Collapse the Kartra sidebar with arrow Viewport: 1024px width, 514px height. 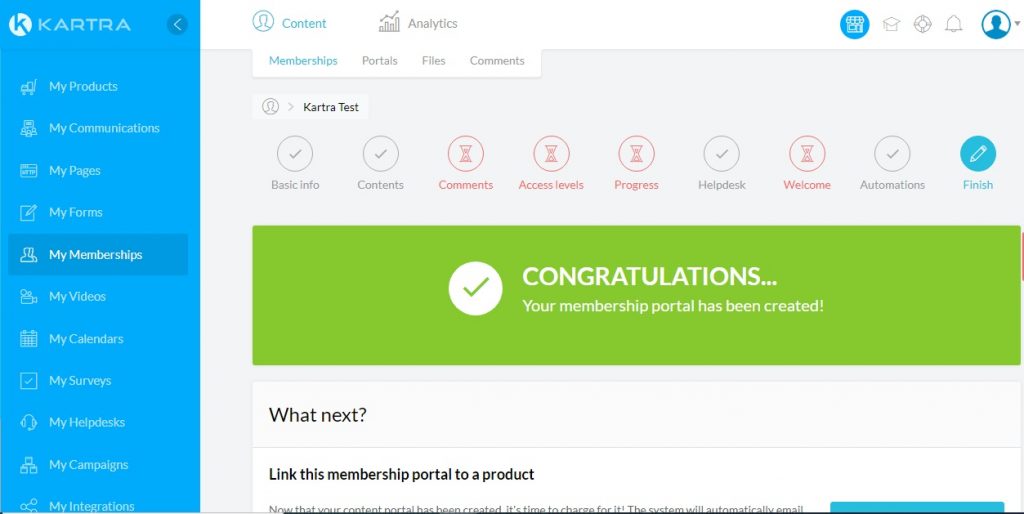(177, 24)
